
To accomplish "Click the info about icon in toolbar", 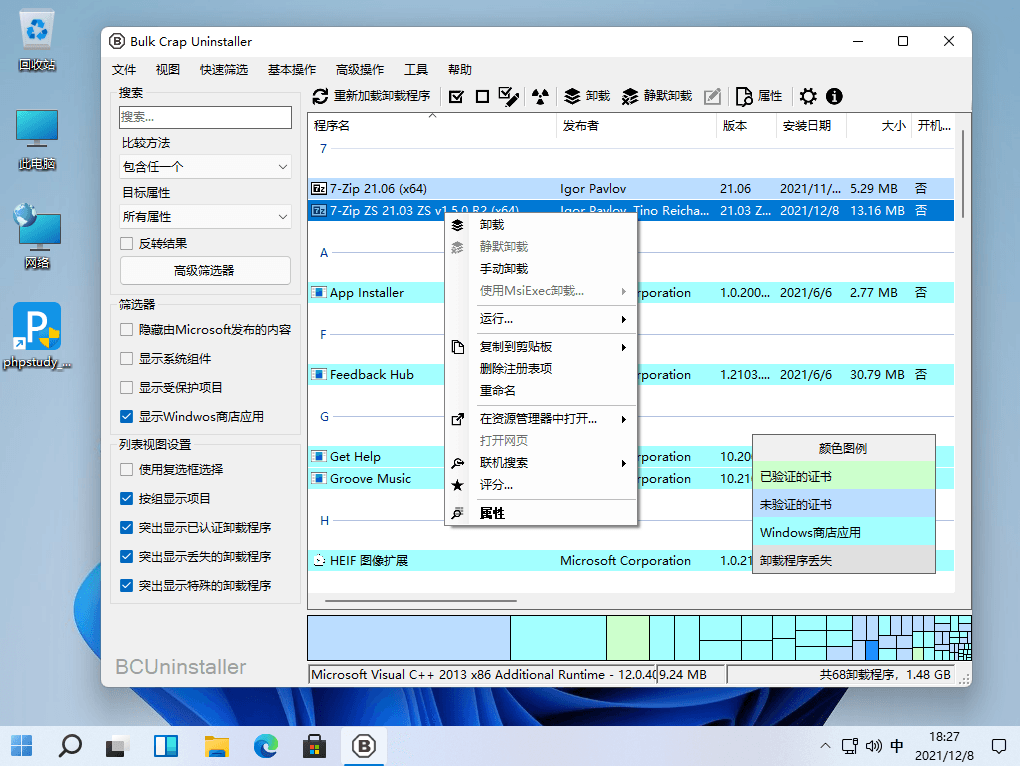I will pyautogui.click(x=834, y=96).
